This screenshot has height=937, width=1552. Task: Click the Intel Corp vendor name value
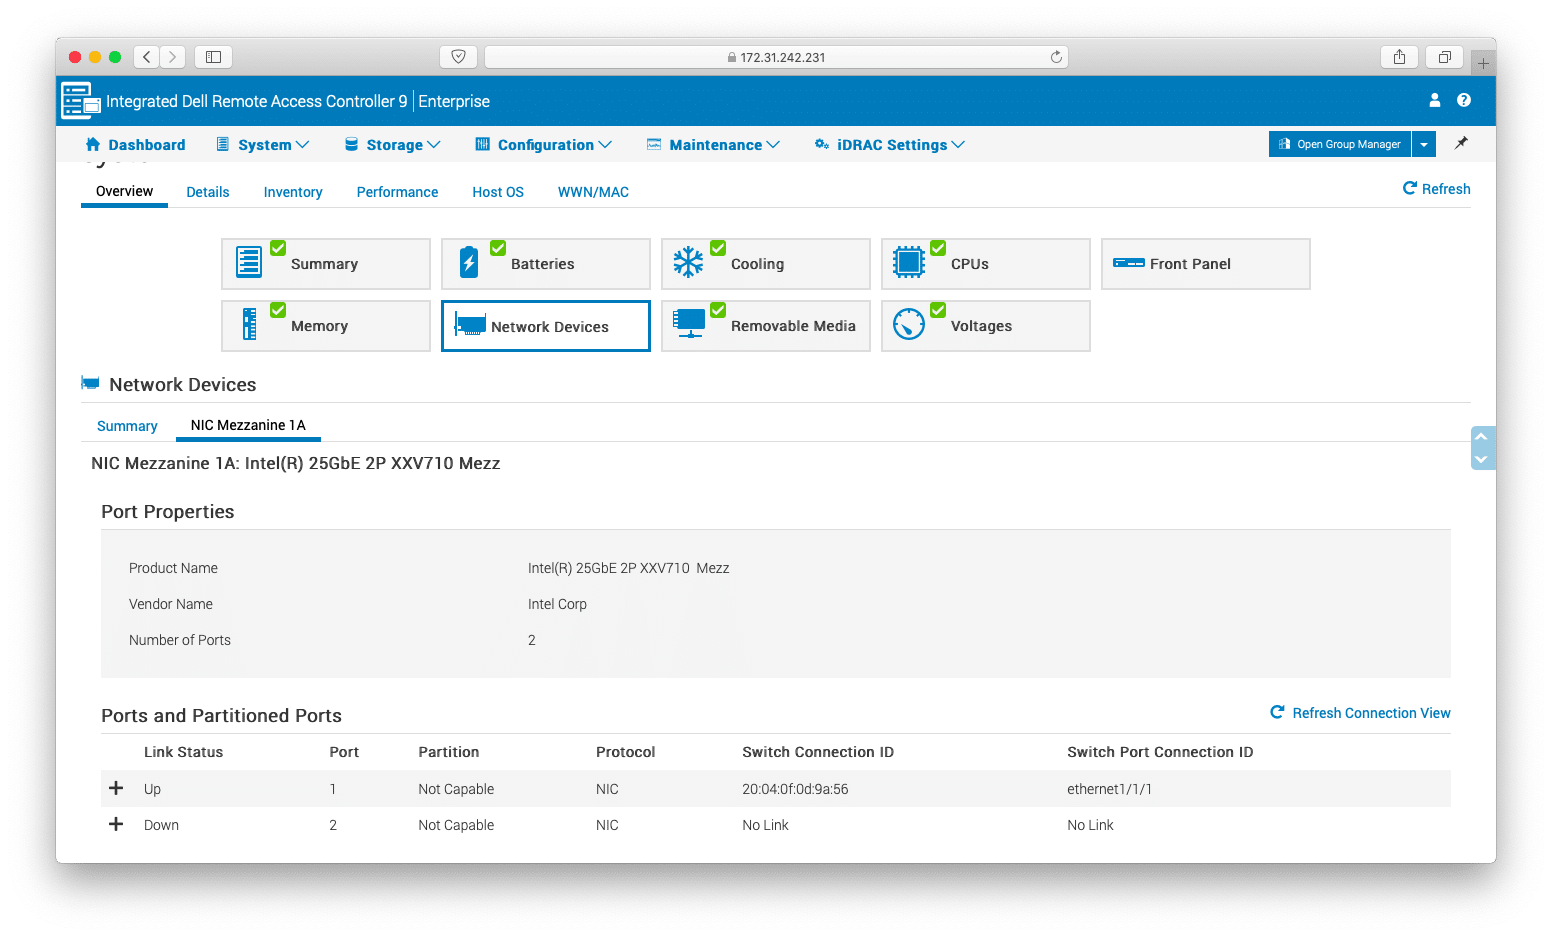[x=557, y=604]
